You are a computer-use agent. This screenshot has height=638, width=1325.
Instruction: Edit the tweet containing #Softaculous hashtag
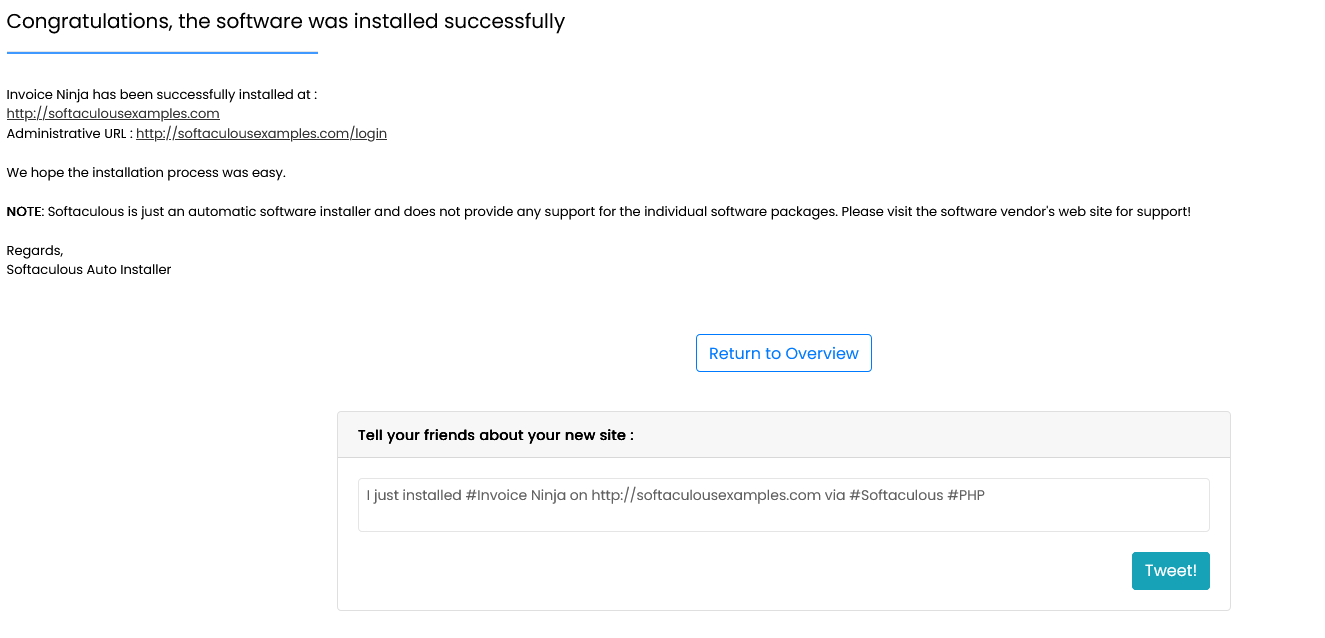(x=783, y=504)
